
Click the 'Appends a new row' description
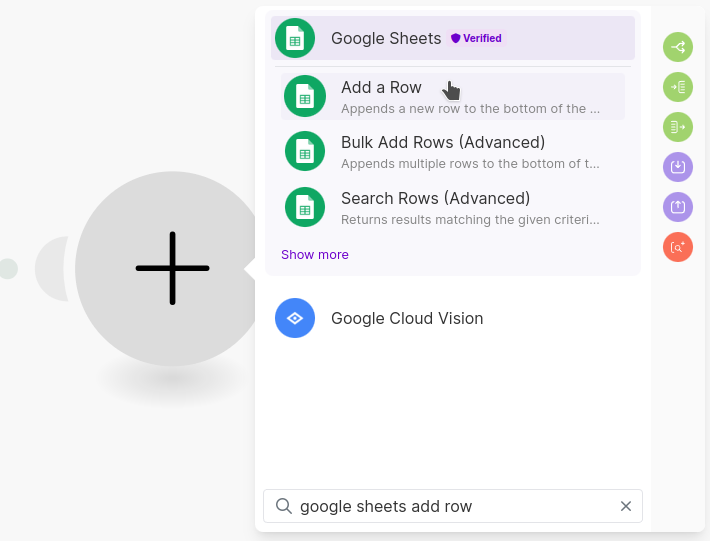[x=470, y=109]
